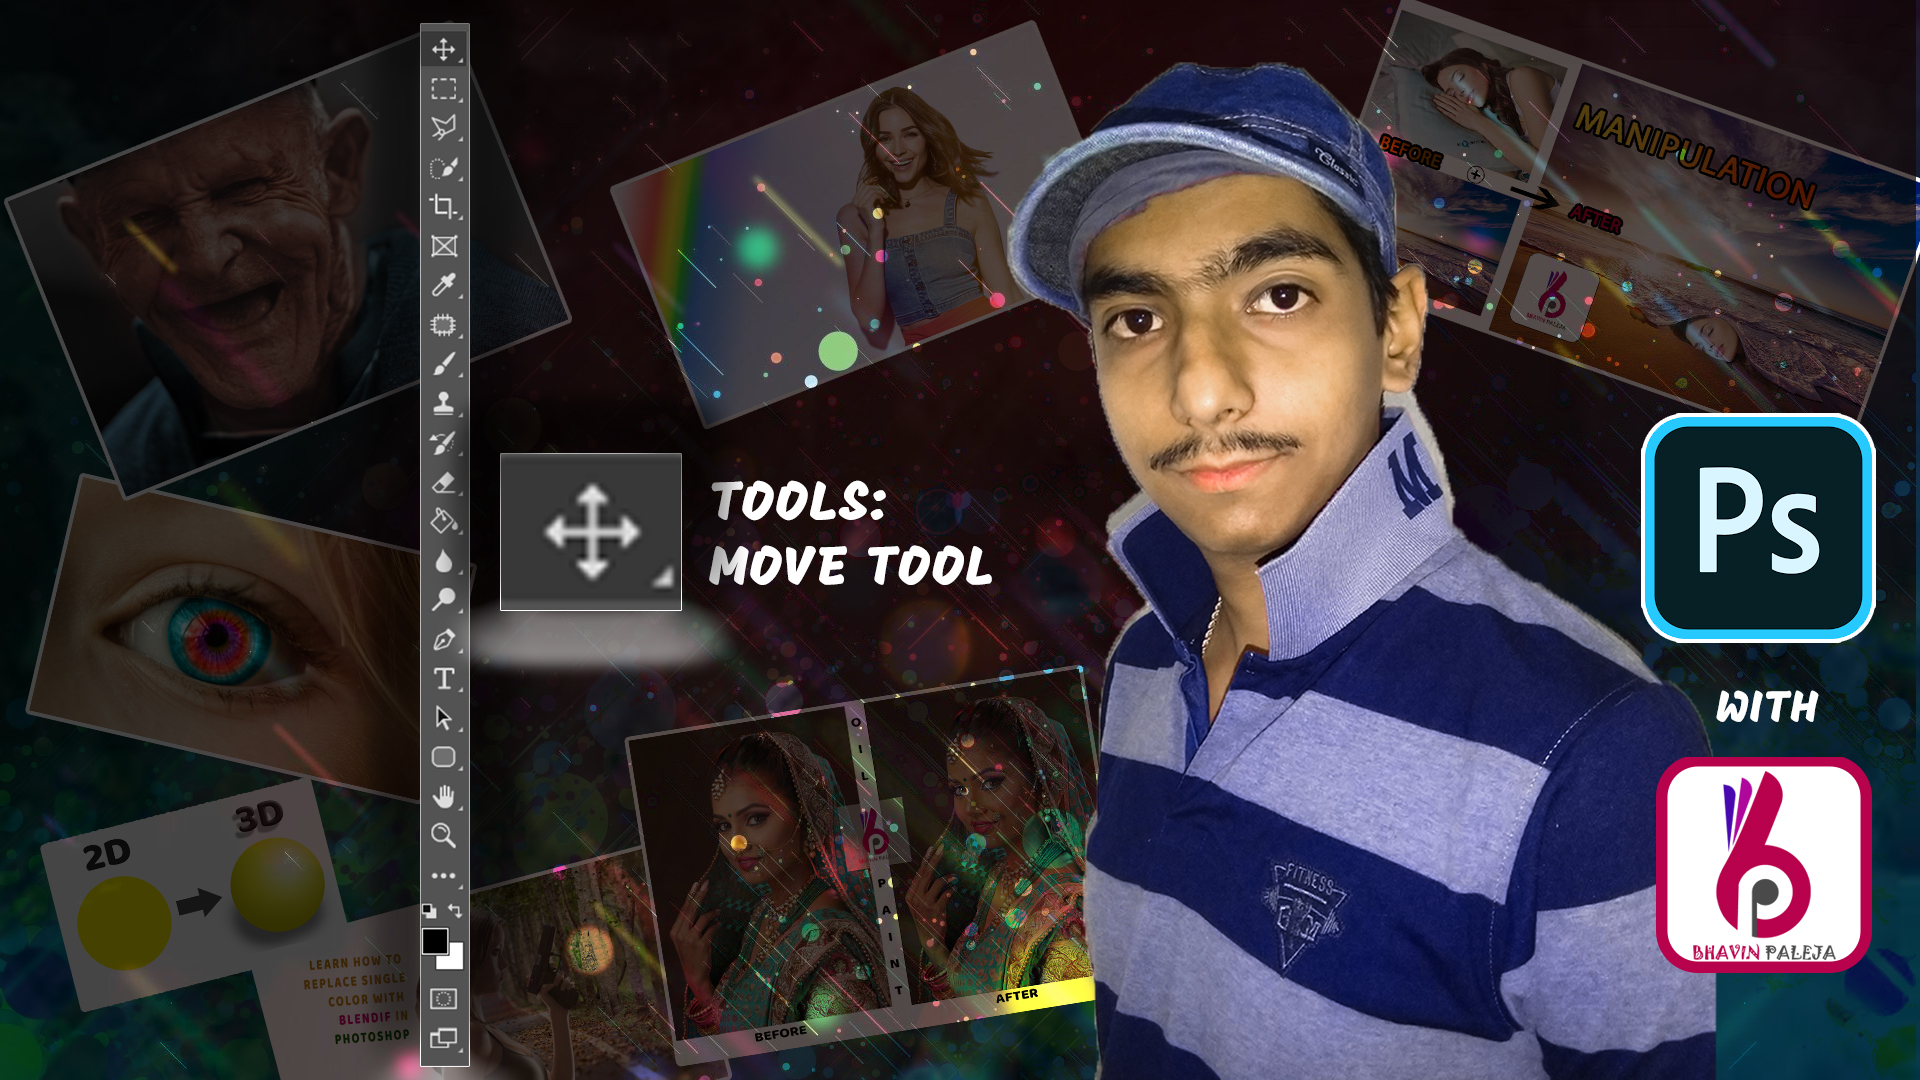
Task: Pick the Crop tool
Action: (x=444, y=206)
